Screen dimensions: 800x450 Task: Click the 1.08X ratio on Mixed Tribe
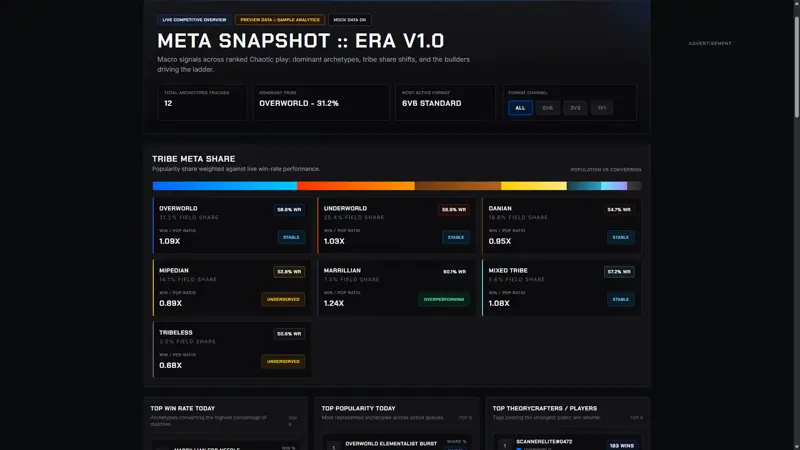(x=499, y=304)
